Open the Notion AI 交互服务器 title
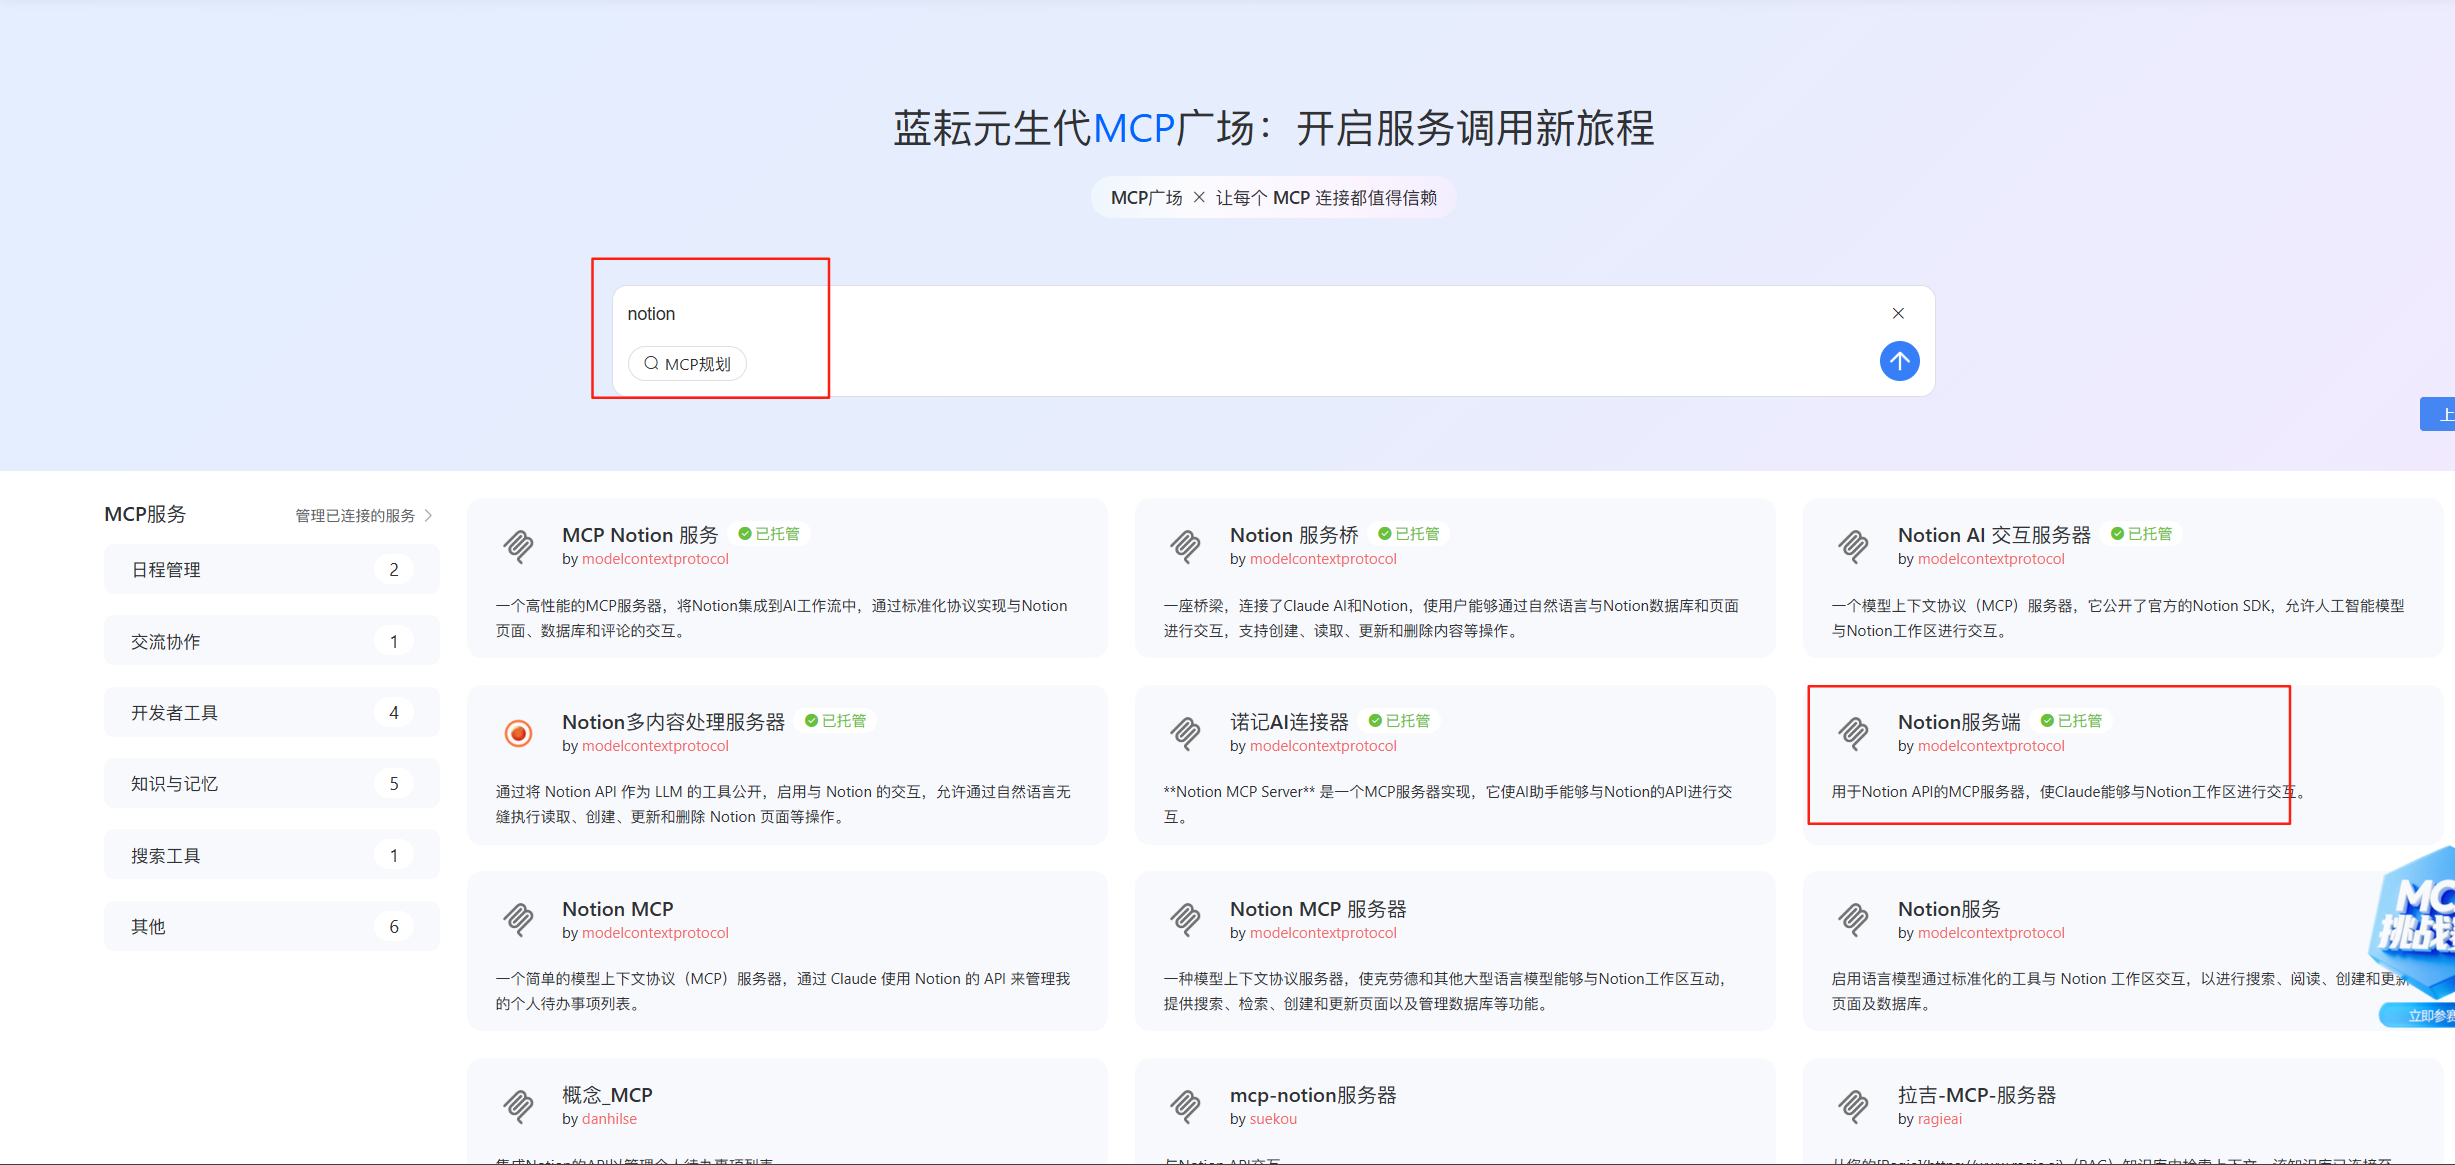The width and height of the screenshot is (2455, 1165). tap(1994, 535)
